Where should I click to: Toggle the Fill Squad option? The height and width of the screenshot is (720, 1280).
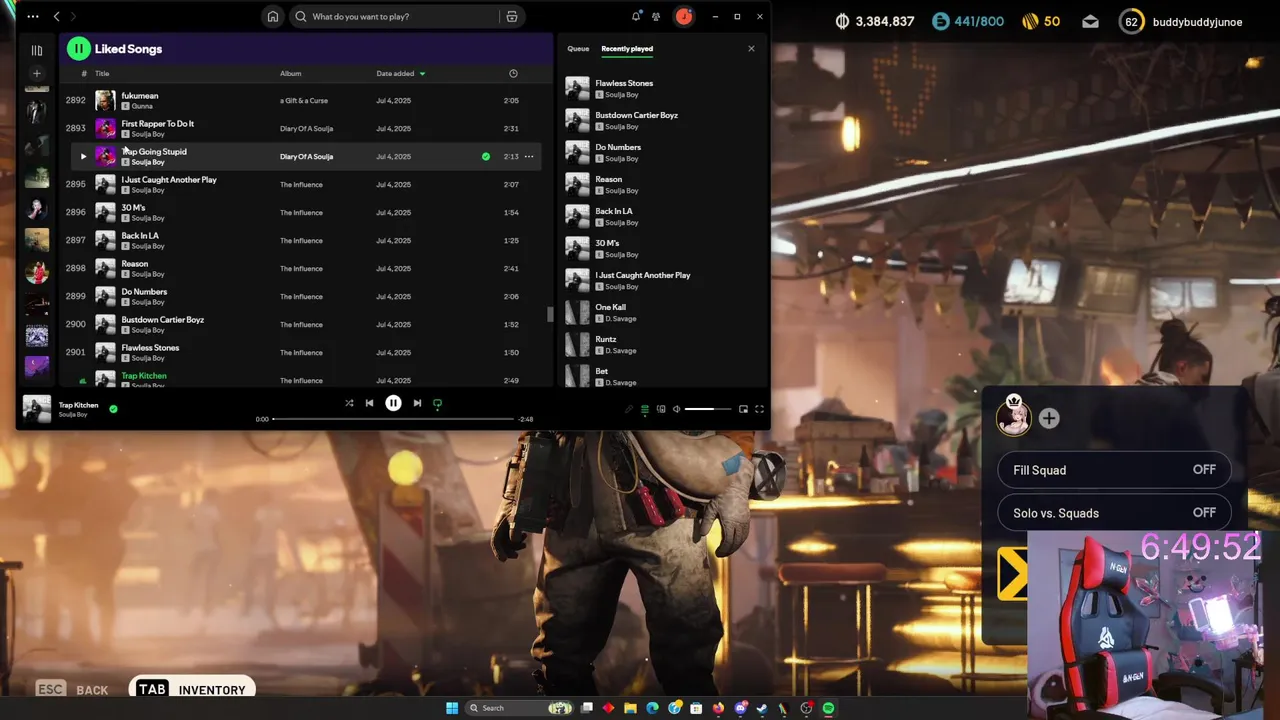tap(1114, 470)
